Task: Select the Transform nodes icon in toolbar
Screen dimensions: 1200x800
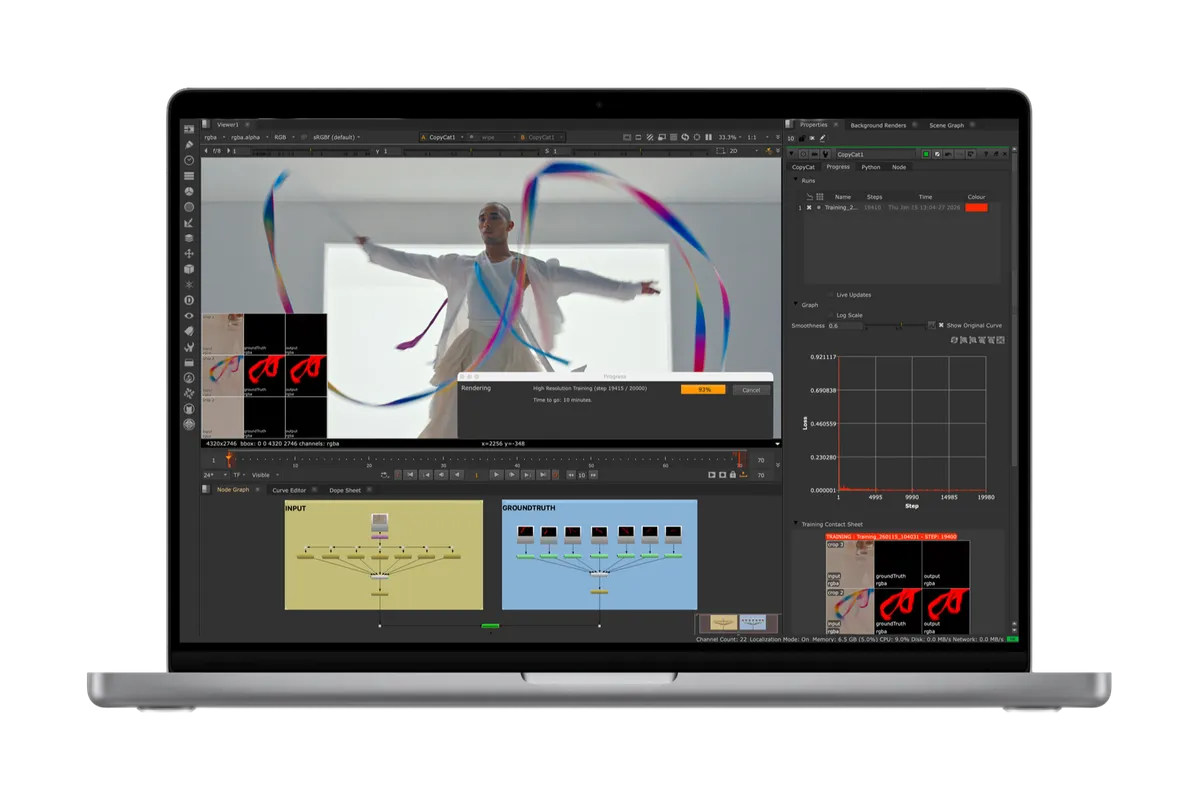Action: coord(189,254)
